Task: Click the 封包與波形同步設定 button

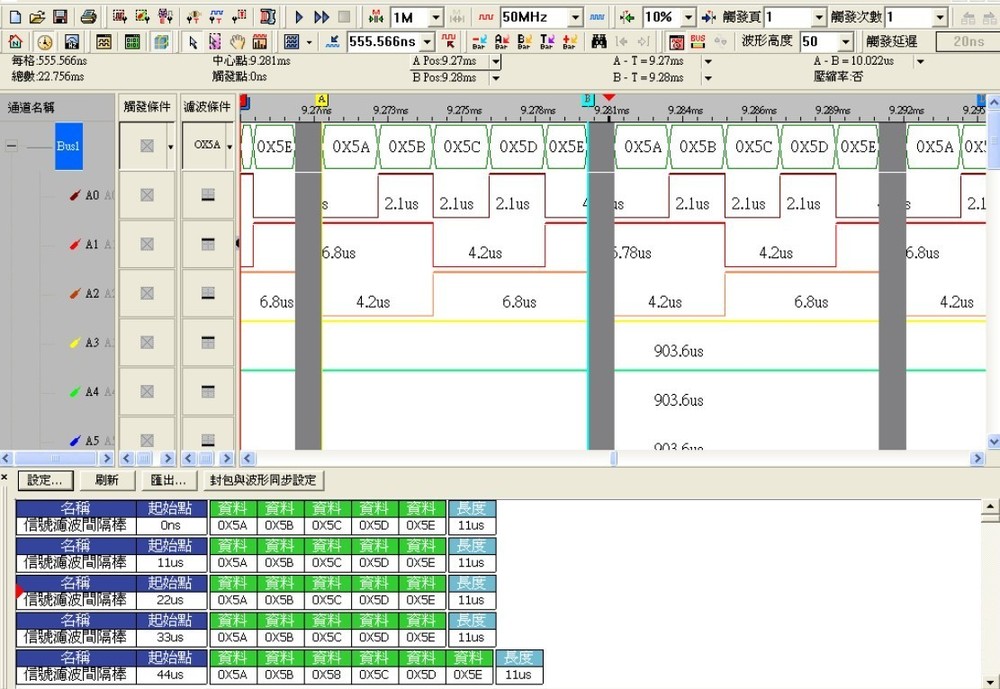Action: pyautogui.click(x=263, y=480)
